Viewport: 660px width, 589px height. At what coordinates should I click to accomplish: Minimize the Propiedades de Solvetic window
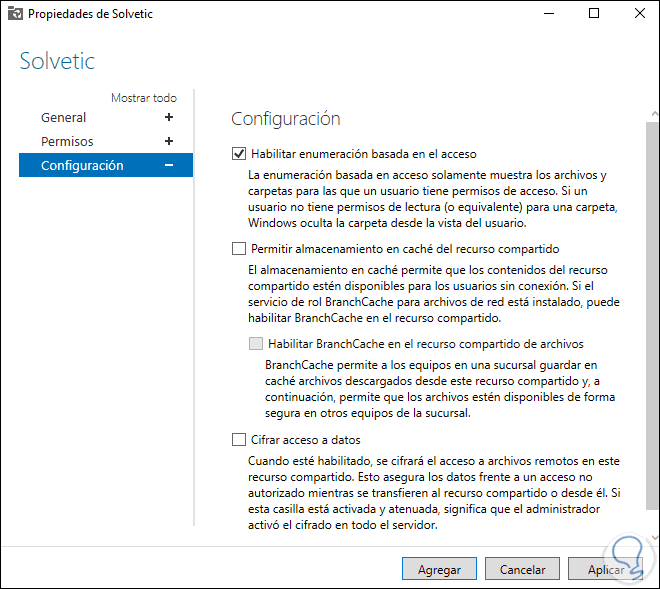click(x=548, y=13)
